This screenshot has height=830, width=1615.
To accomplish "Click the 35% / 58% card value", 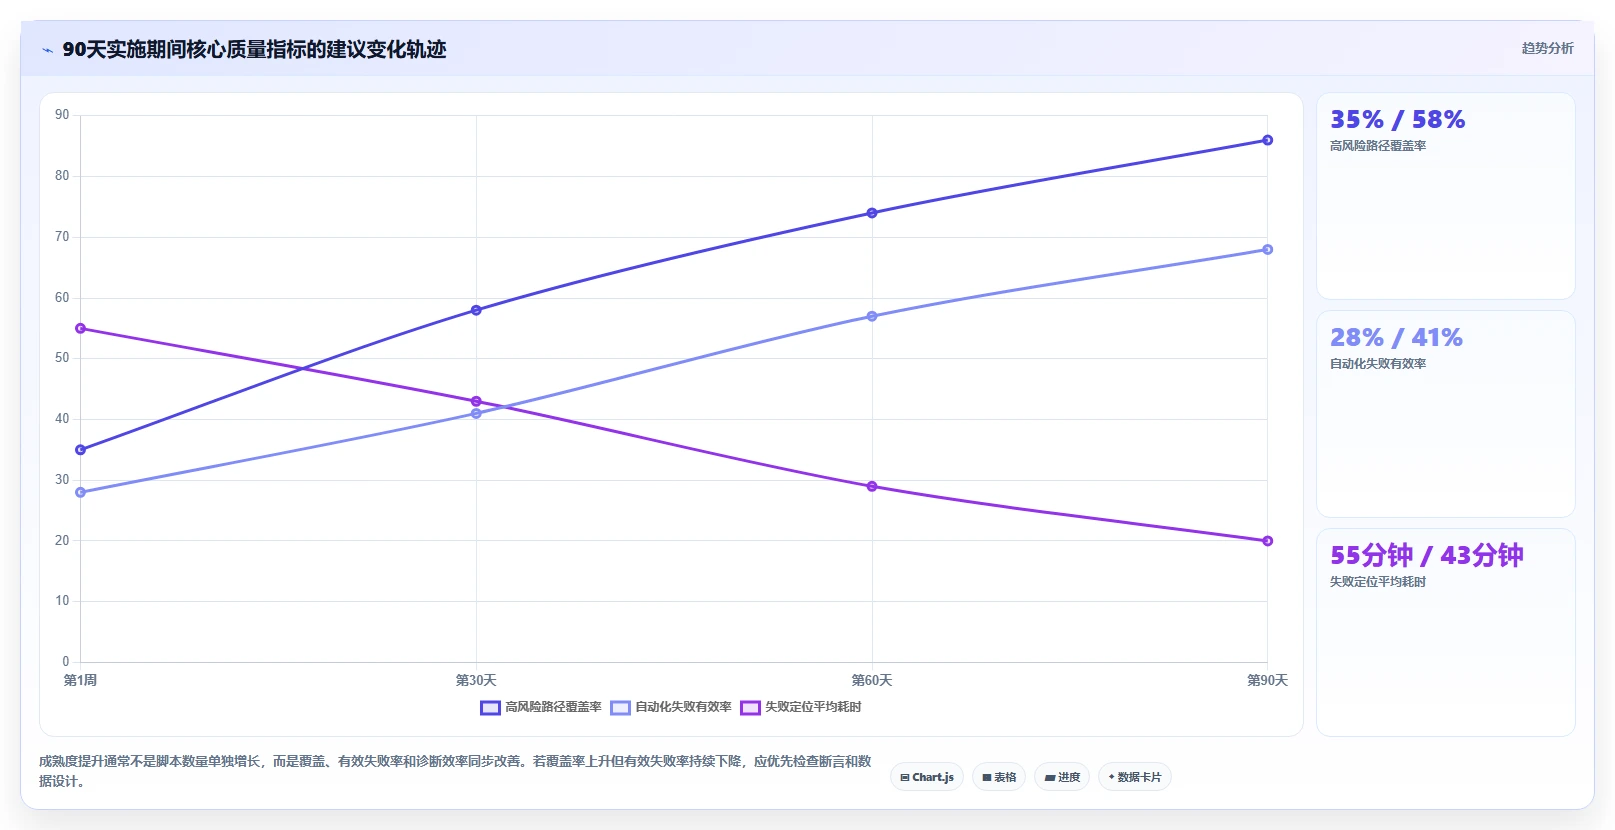I will (1397, 120).
